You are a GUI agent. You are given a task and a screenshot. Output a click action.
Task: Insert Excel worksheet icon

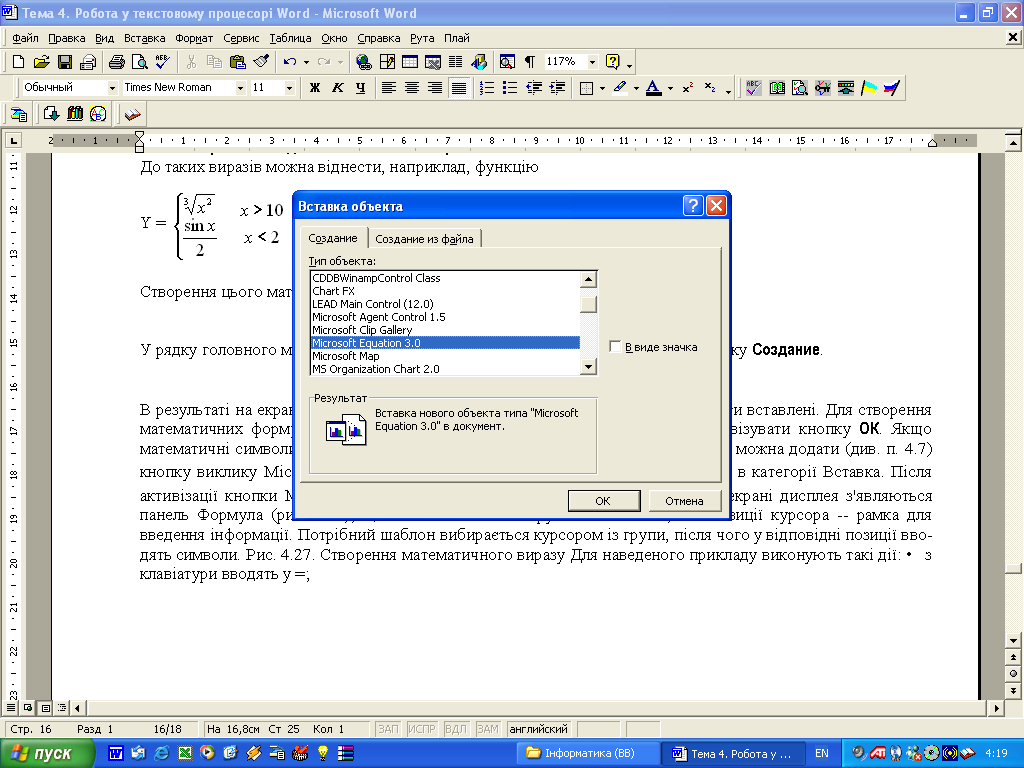[x=432, y=62]
